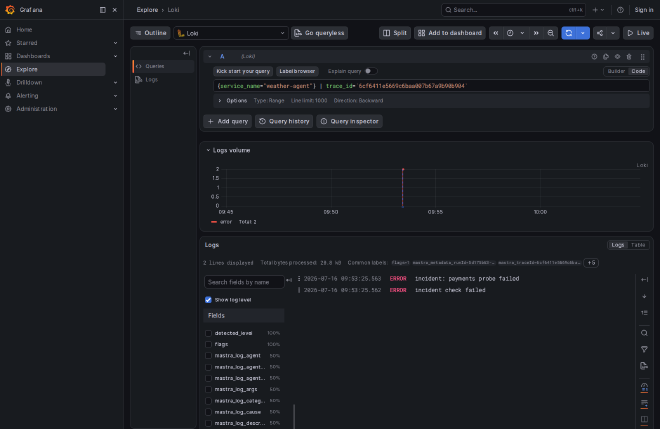
Task: Switch editor to Code mode
Action: coord(638,71)
